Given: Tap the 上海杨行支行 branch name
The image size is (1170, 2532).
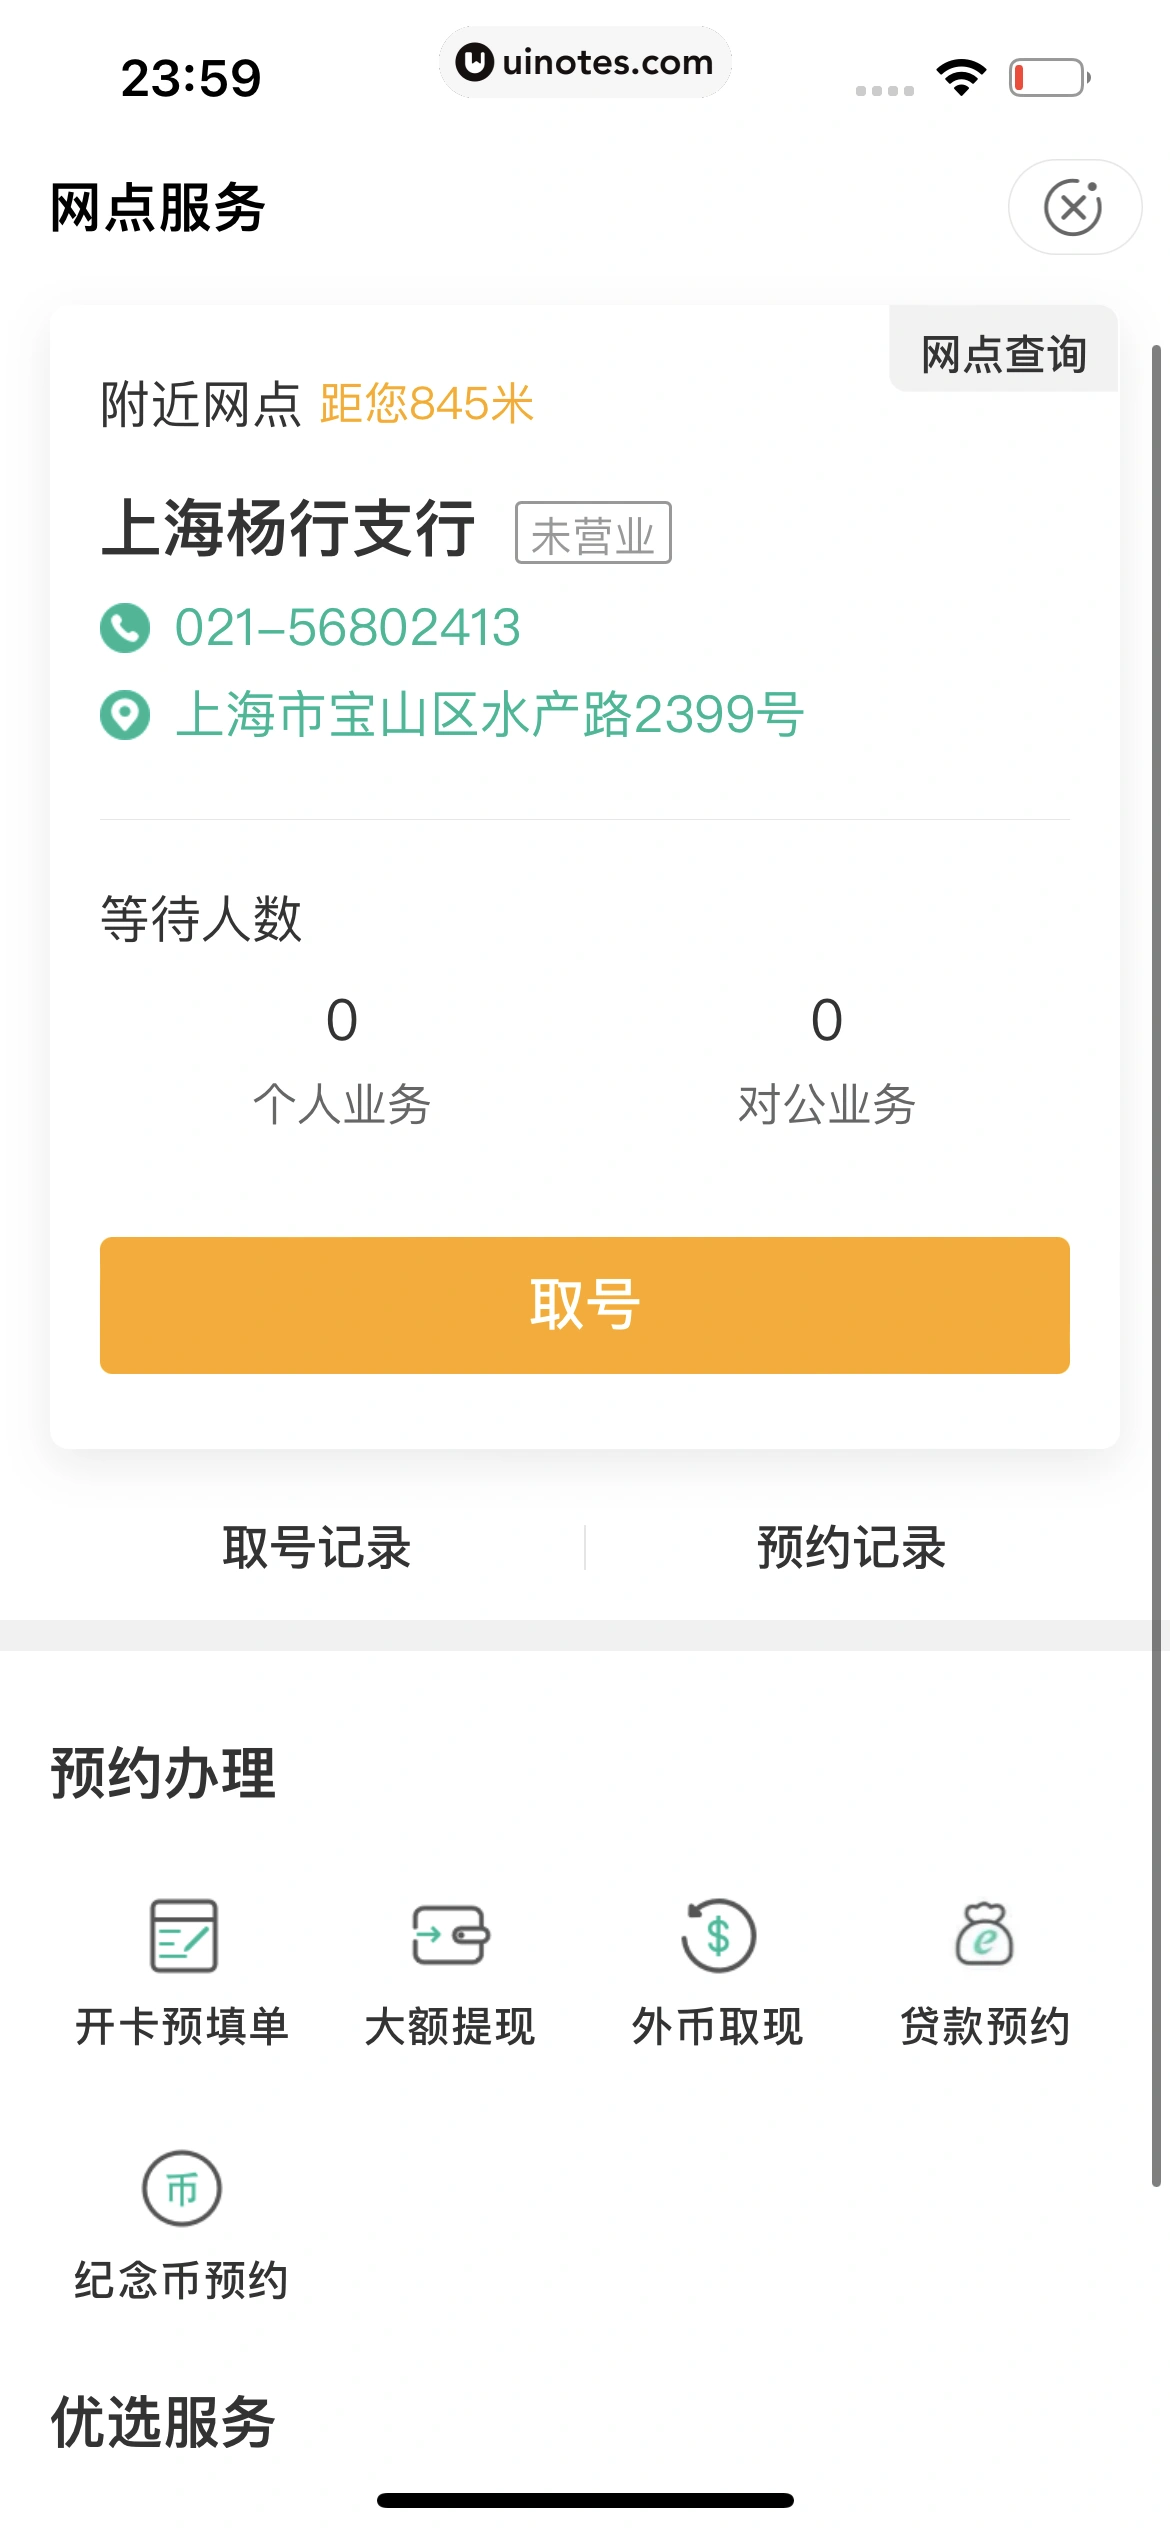Looking at the screenshot, I should [289, 529].
